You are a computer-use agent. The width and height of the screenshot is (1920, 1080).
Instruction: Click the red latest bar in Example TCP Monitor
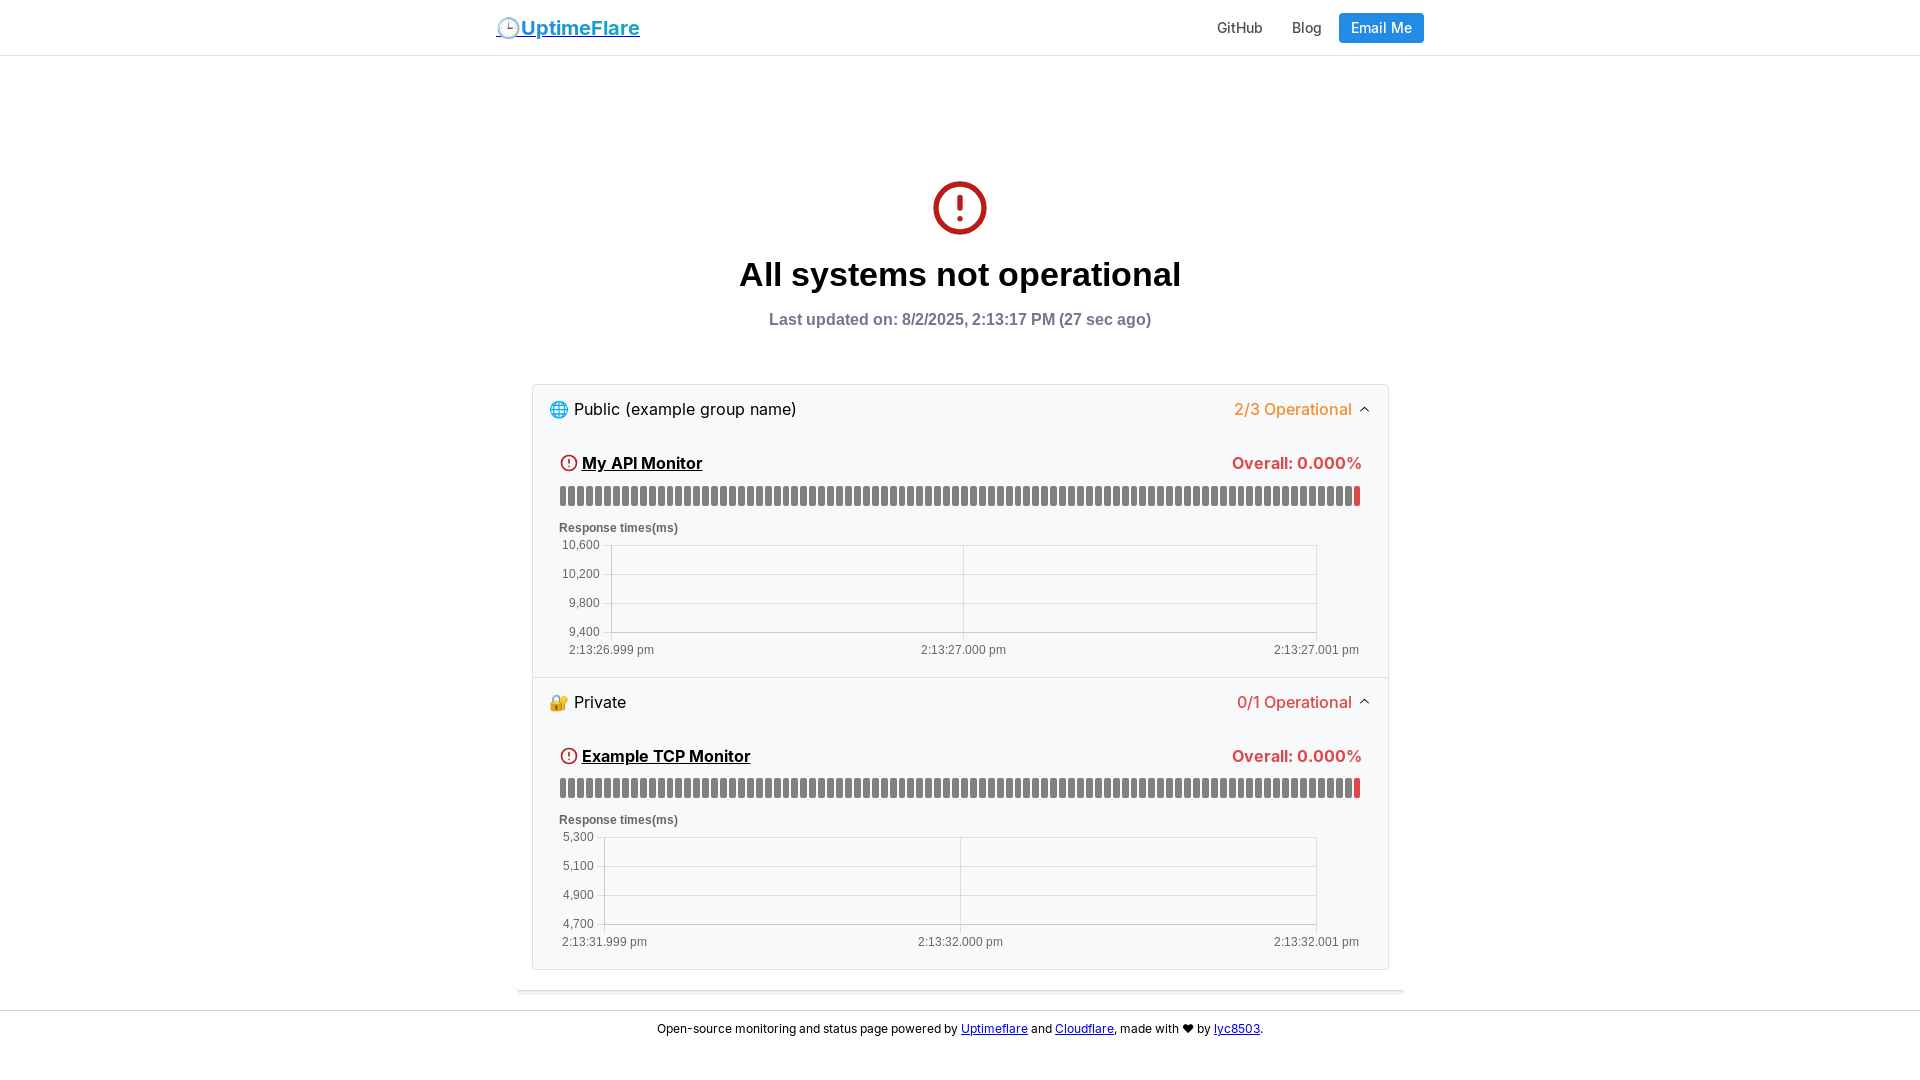pyautogui.click(x=1357, y=788)
